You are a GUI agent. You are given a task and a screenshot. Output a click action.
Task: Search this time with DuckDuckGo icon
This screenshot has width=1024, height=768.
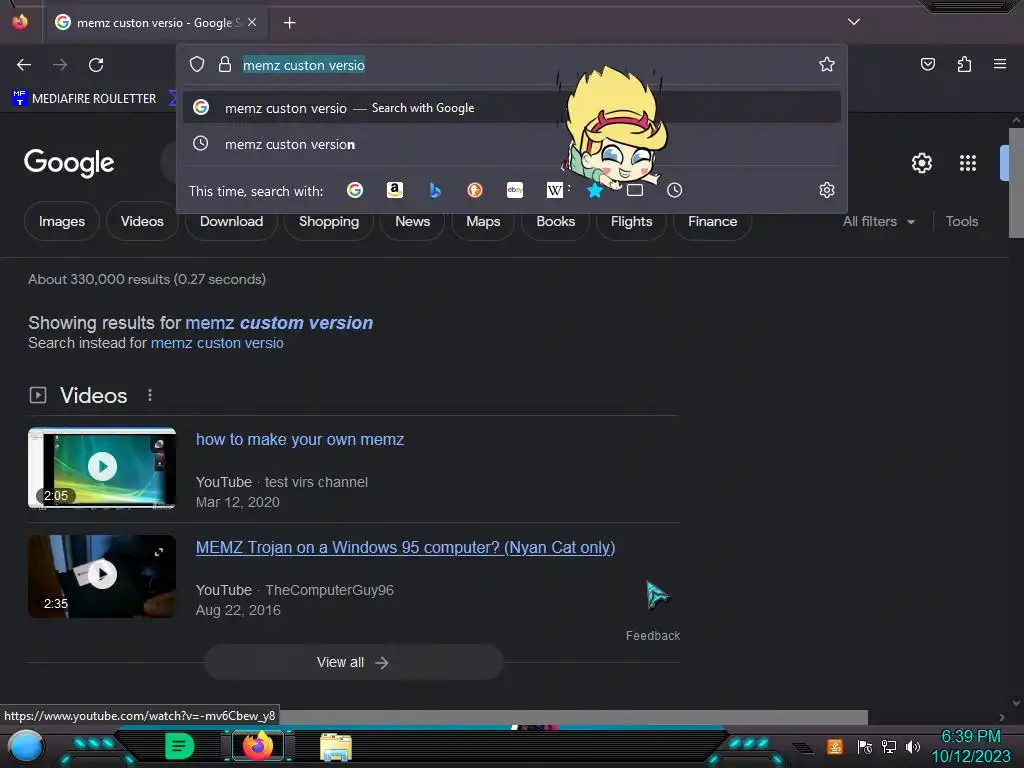[x=475, y=190]
